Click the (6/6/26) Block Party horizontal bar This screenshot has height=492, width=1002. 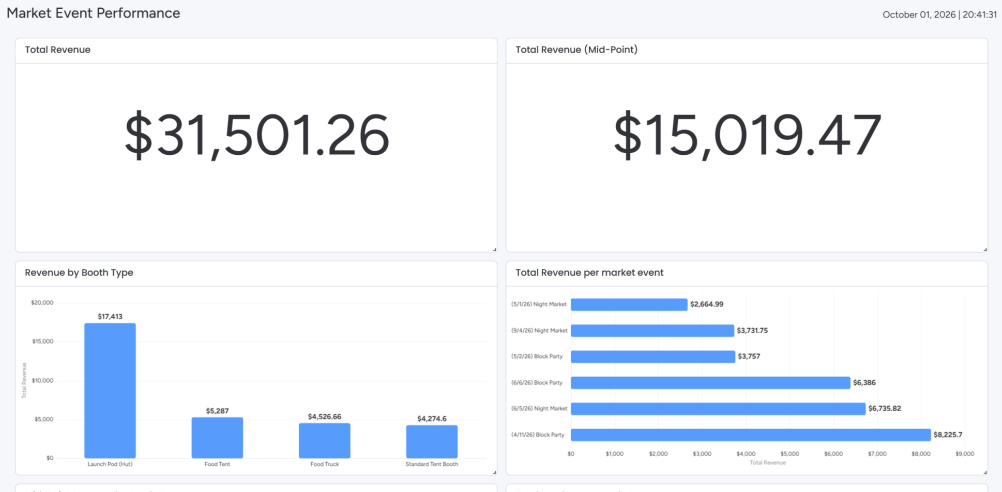[x=711, y=383]
